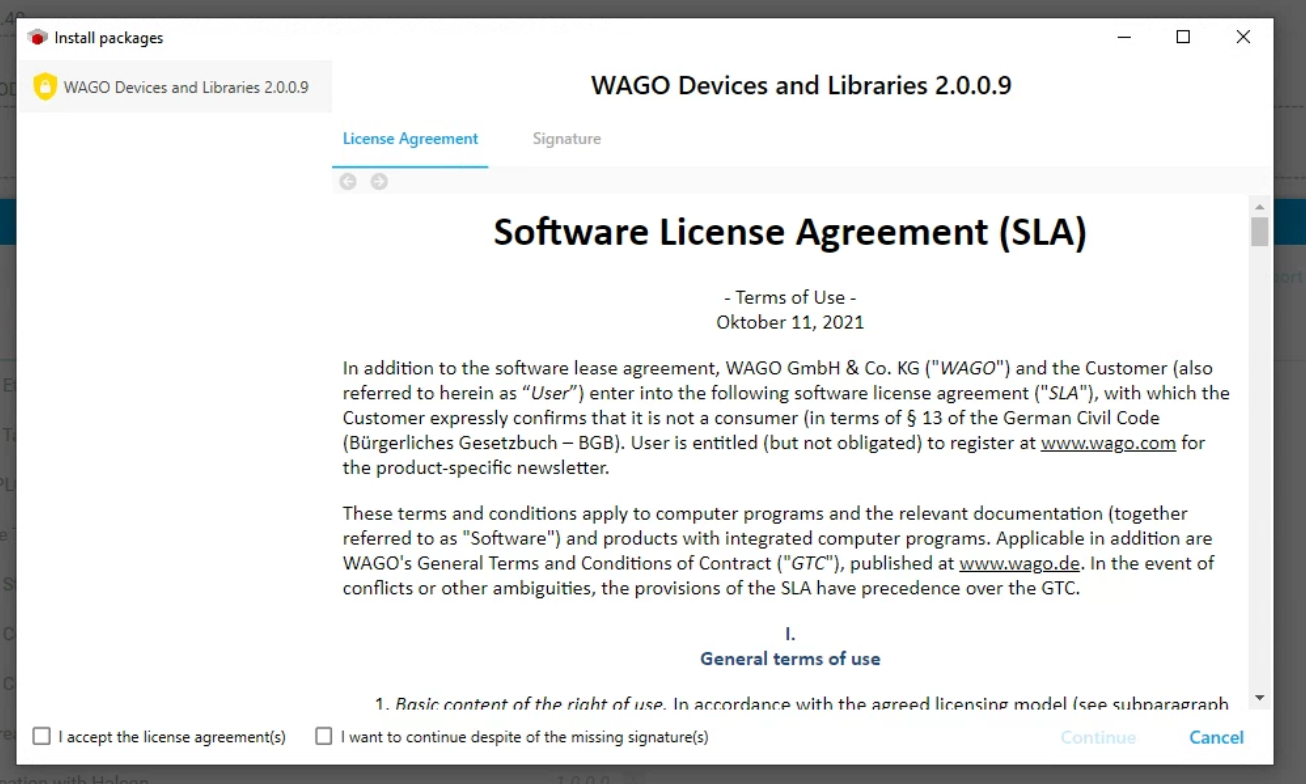Click the license viewer scrollbar thumb
This screenshot has height=784, width=1306.
pyautogui.click(x=1259, y=231)
